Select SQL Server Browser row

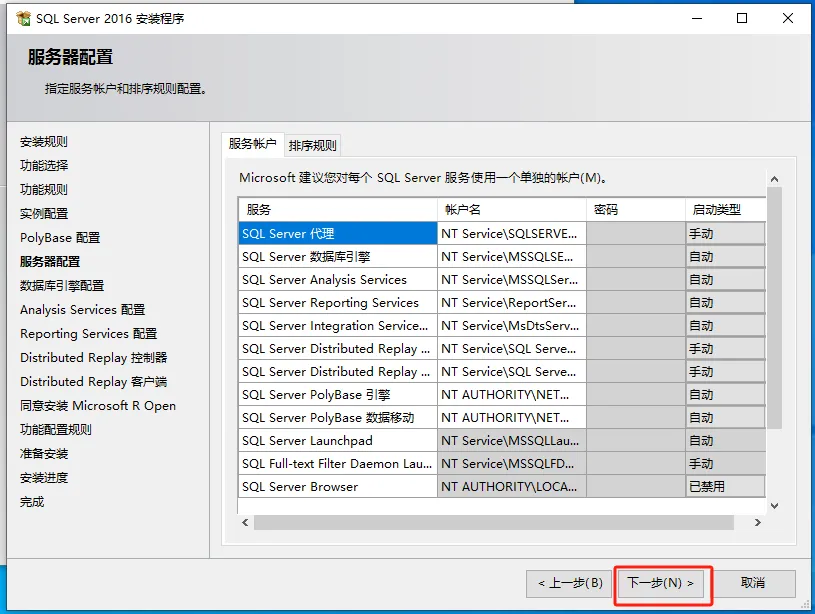pos(338,487)
